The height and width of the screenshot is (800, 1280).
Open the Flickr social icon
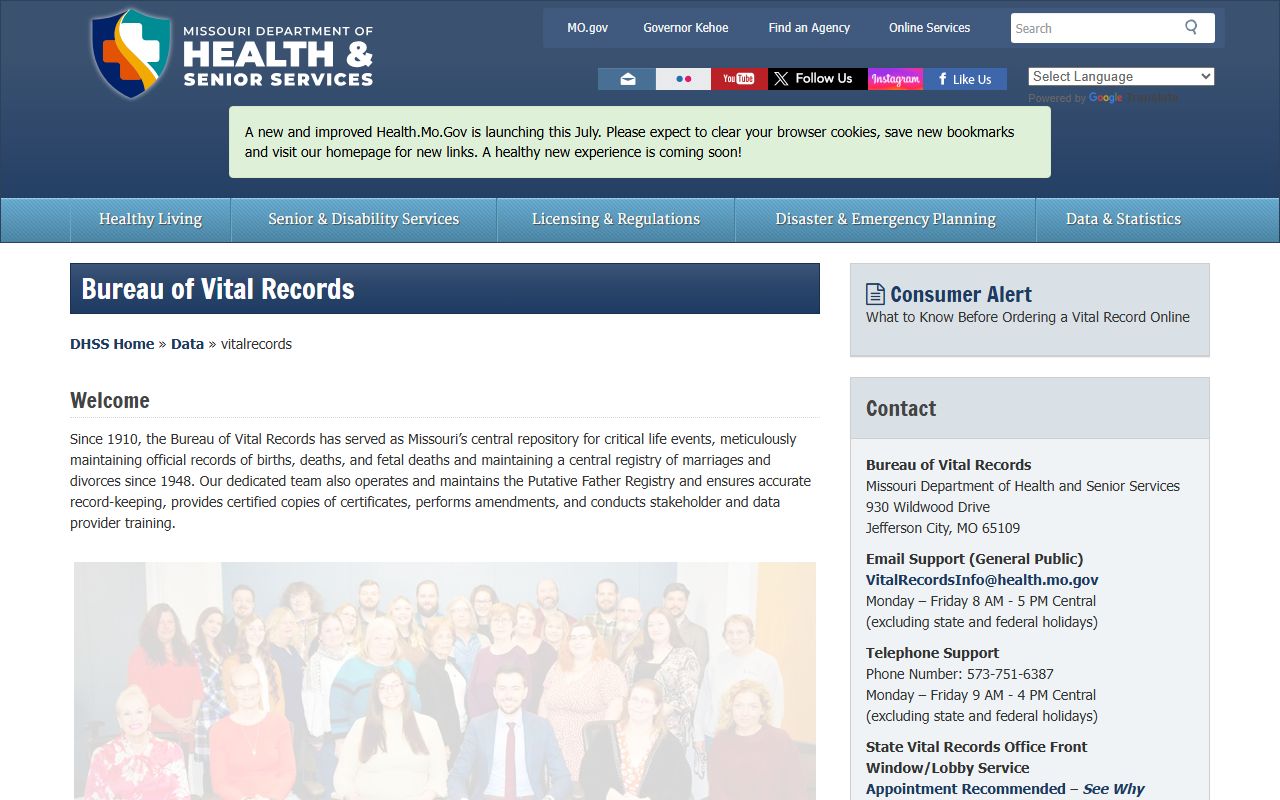[684, 79]
